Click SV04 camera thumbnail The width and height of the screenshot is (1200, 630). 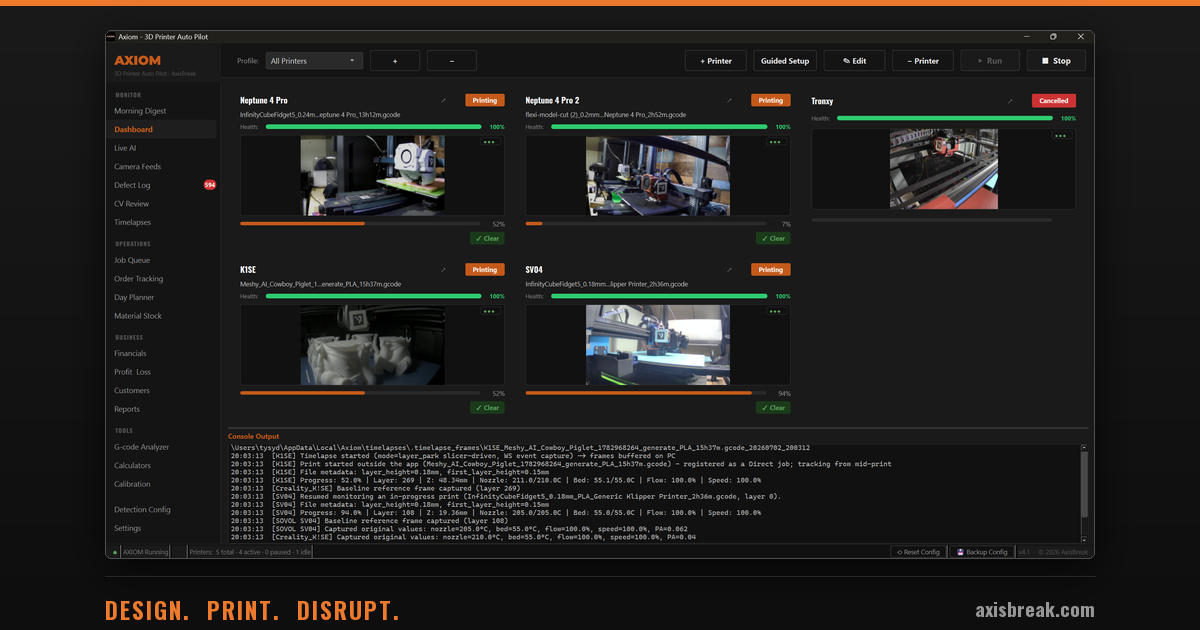[x=658, y=345]
